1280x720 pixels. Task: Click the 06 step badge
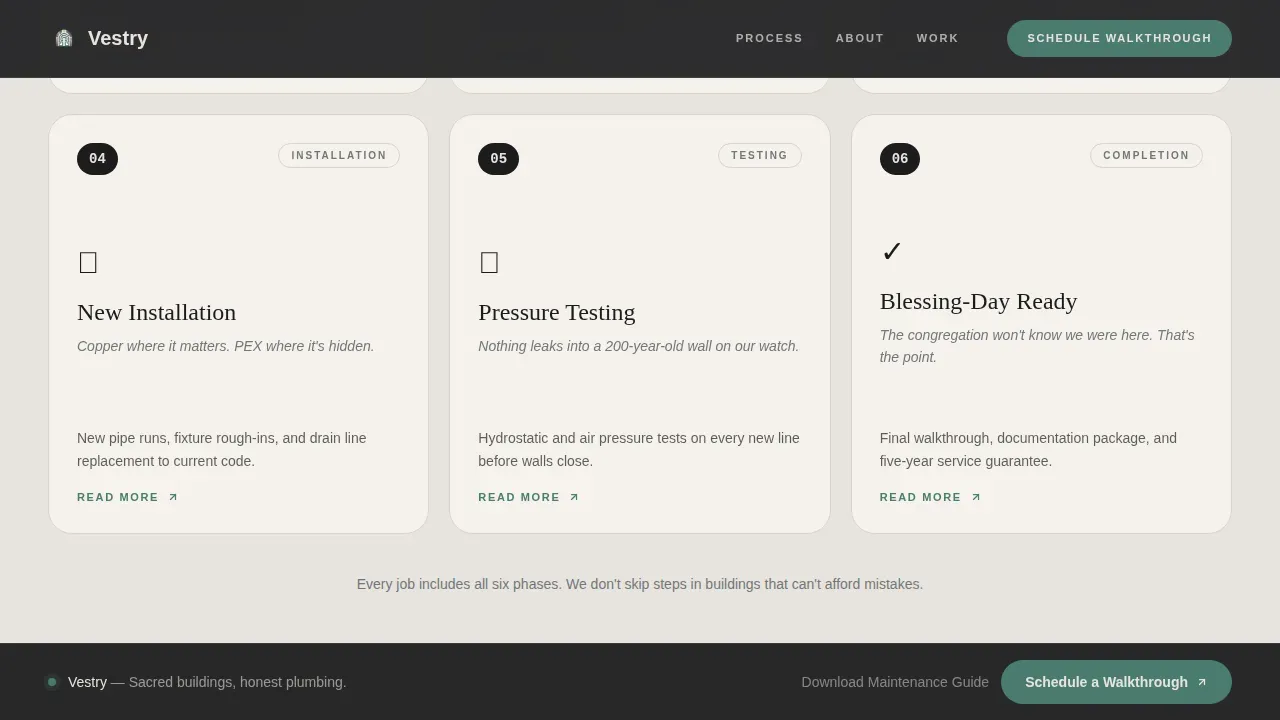coord(900,159)
